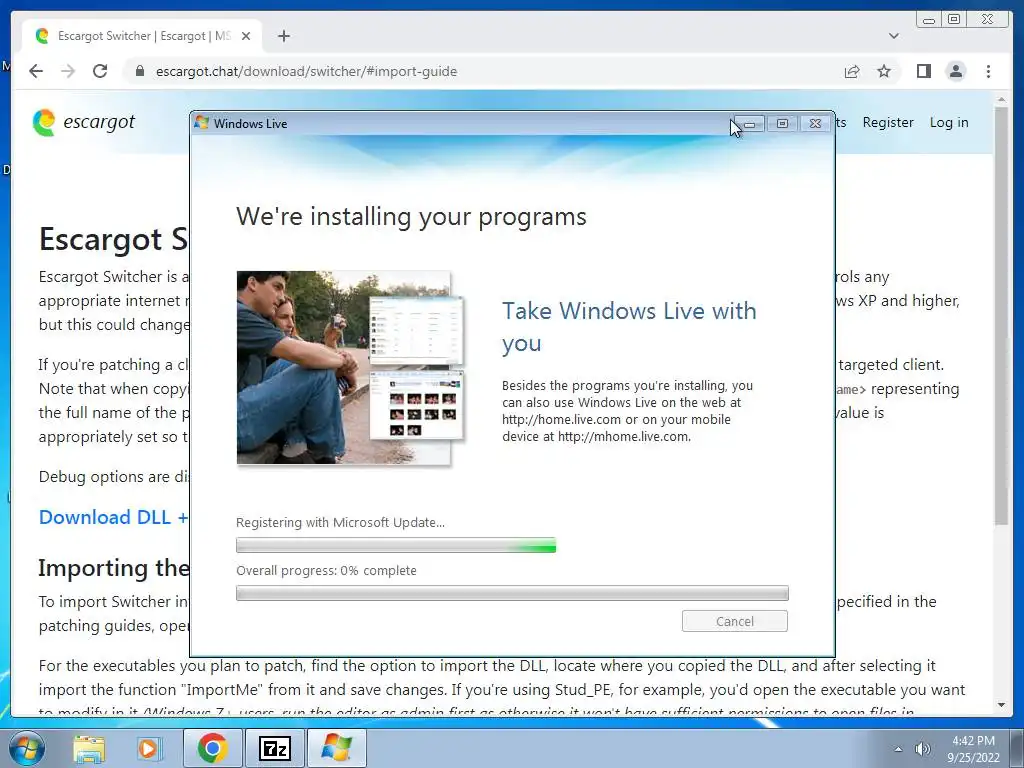Close the Escargot Switcher tab

click(x=246, y=36)
